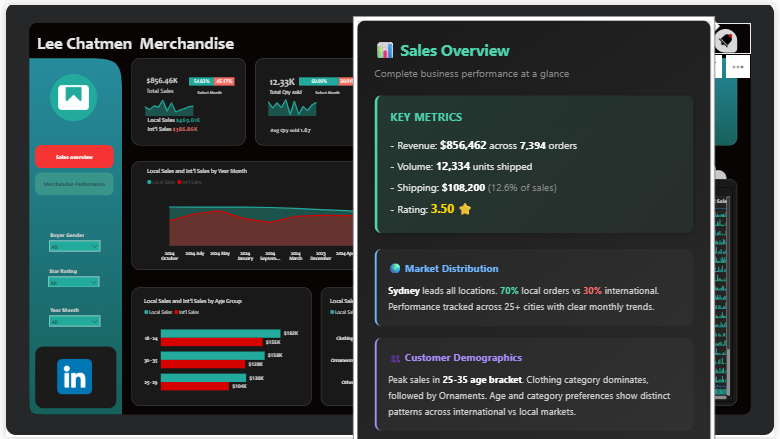Click the Total Qty sold sparkline chart
The image size is (780, 439).
(x=292, y=108)
